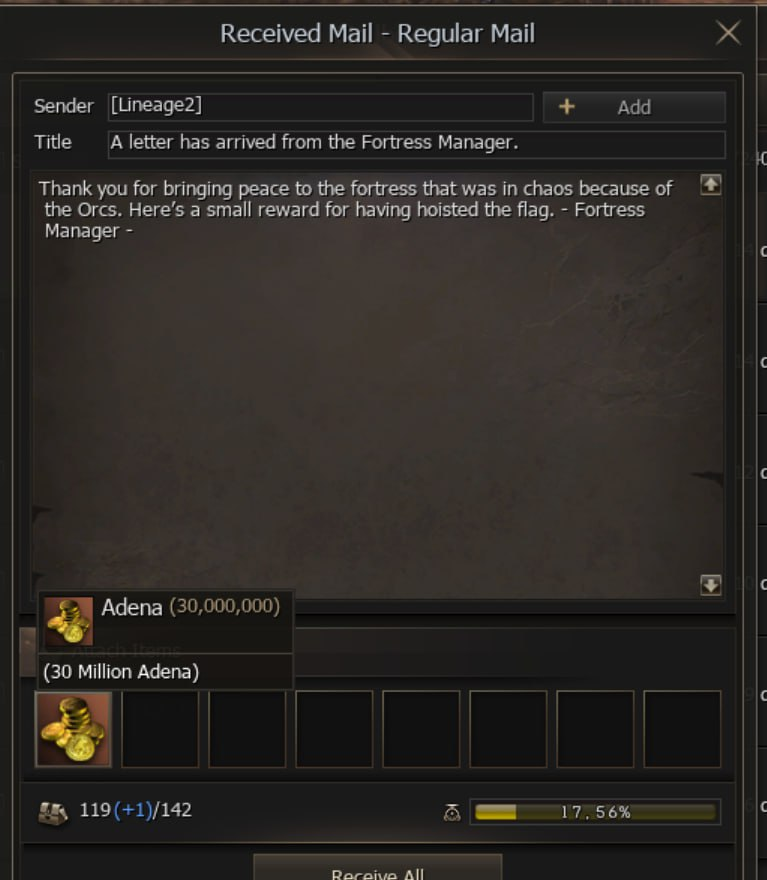Image resolution: width=767 pixels, height=880 pixels.
Task: Add sender Lineage2 to contacts
Action: 634,107
